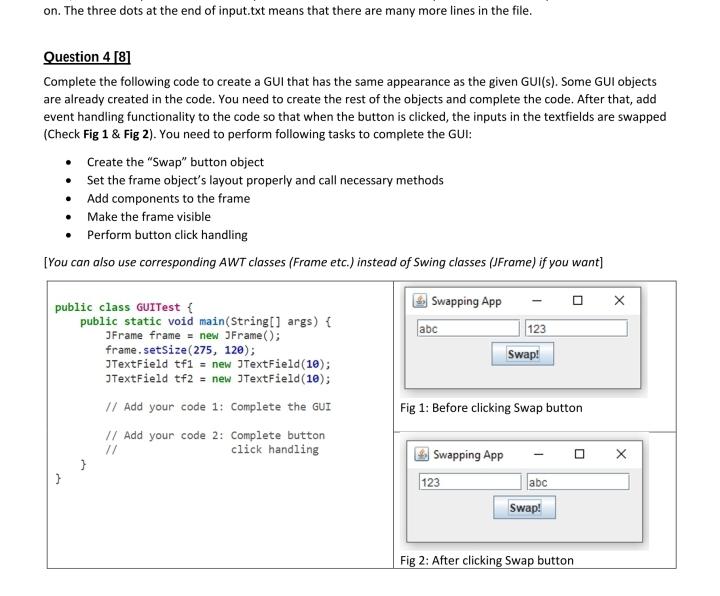Click 'Fig 1: Before clicking Swap button' caption
Screen dimensions: 720x596
[491, 408]
